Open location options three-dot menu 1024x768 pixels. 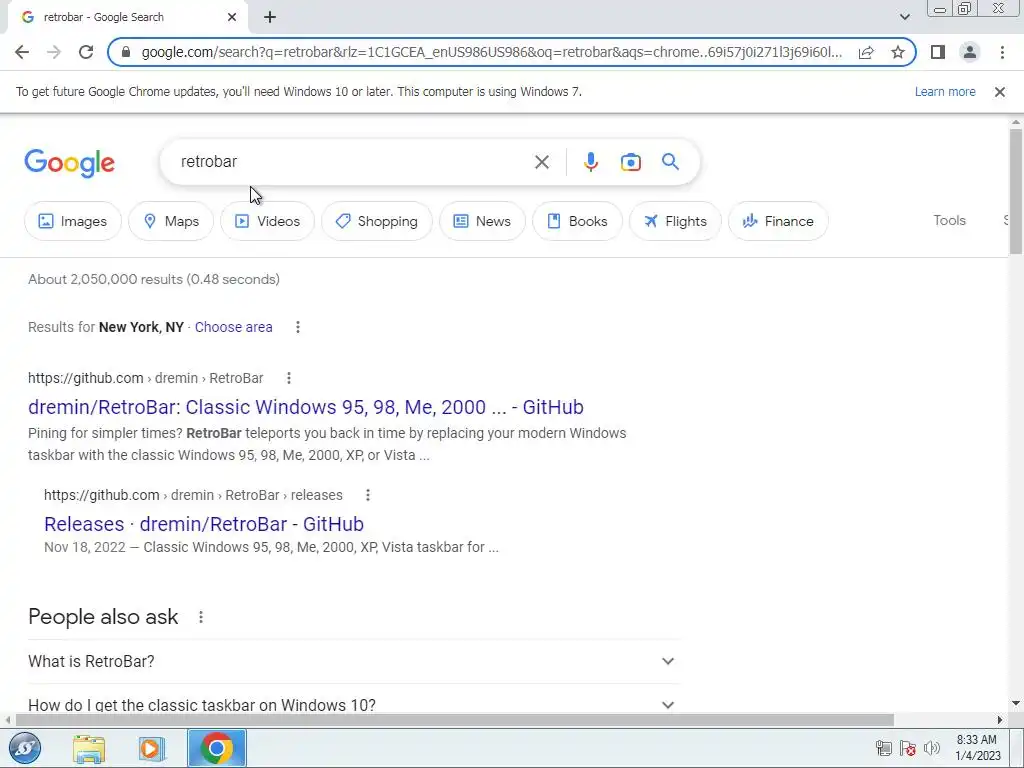coord(298,327)
